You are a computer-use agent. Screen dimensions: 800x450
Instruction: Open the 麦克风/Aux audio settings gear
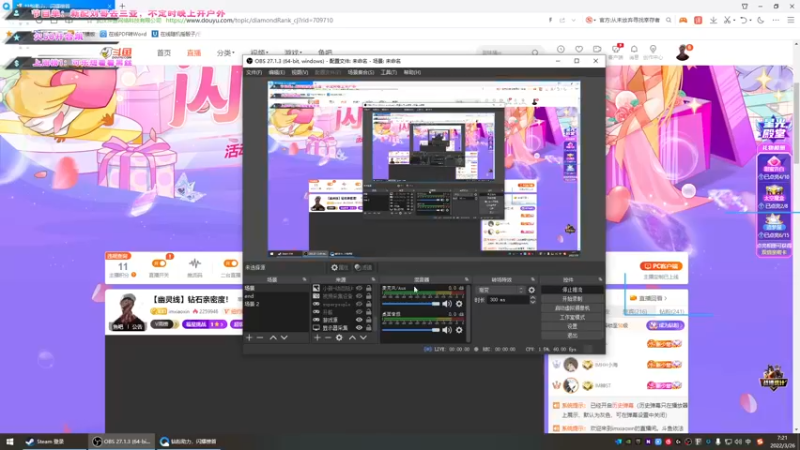coord(459,304)
